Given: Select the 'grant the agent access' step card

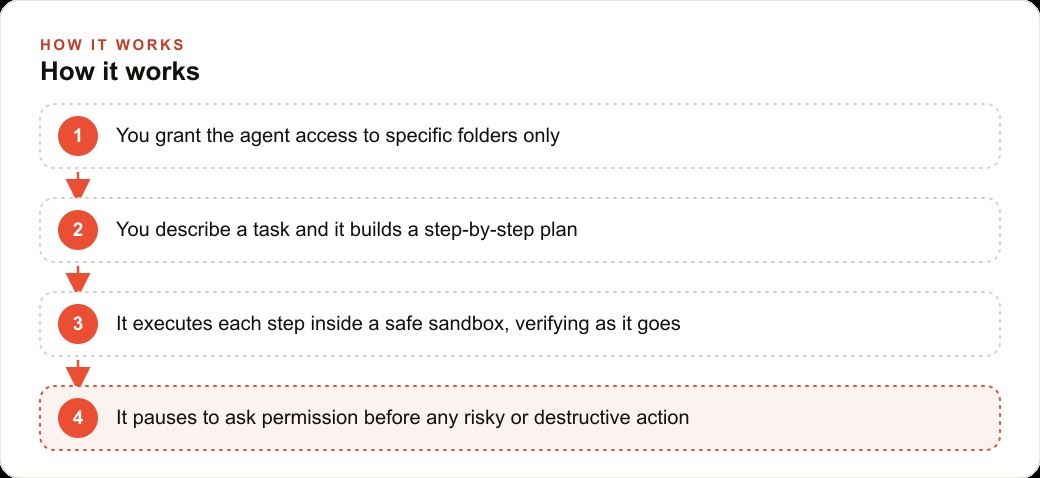Looking at the screenshot, I should pyautogui.click(x=520, y=136).
